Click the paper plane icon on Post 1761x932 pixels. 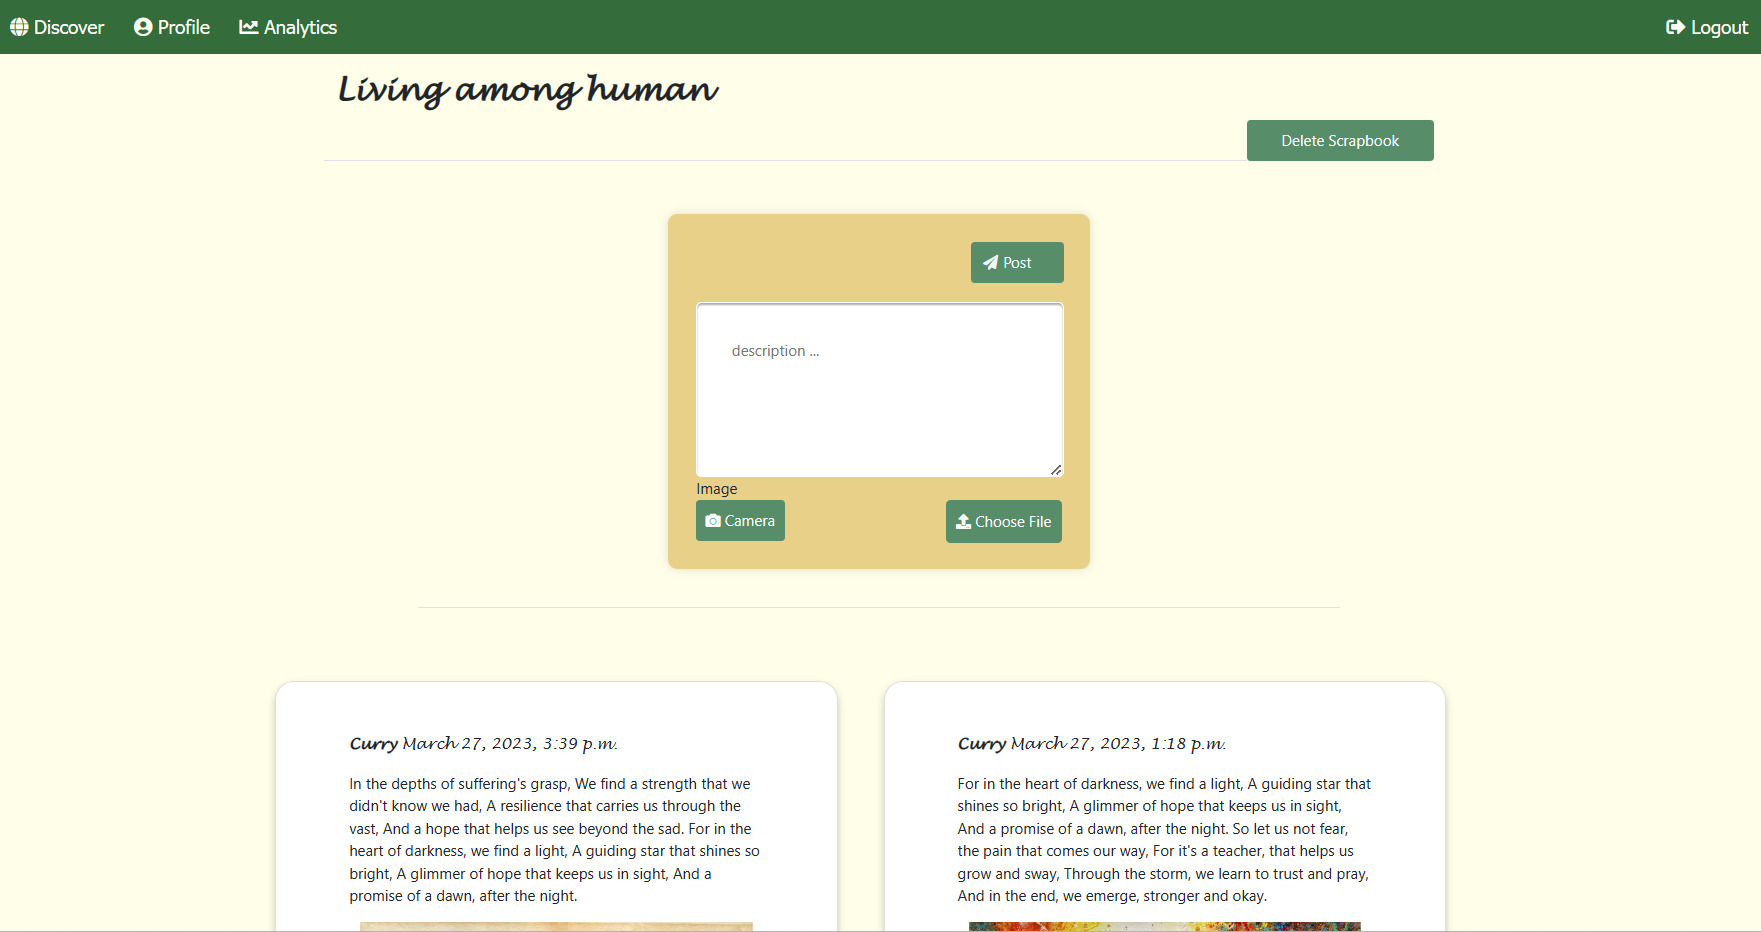pyautogui.click(x=991, y=262)
